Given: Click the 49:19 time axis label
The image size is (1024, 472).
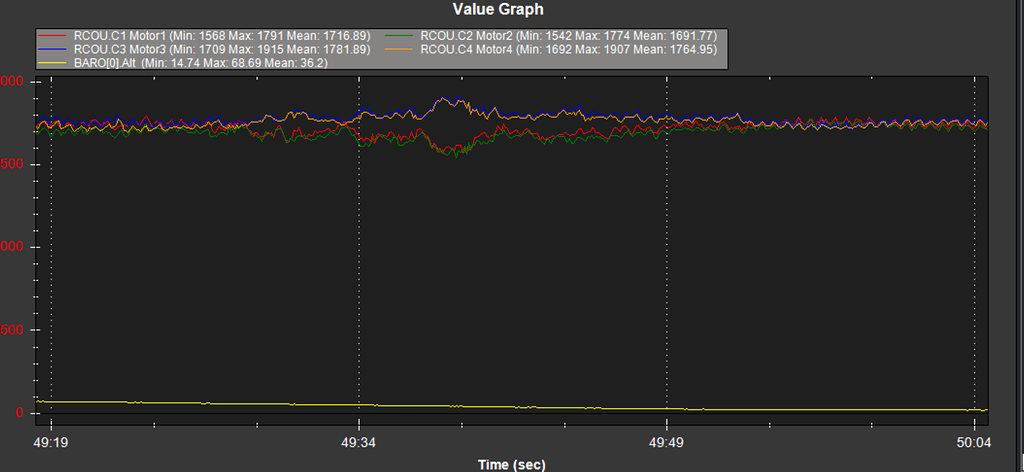Looking at the screenshot, I should click(51, 442).
